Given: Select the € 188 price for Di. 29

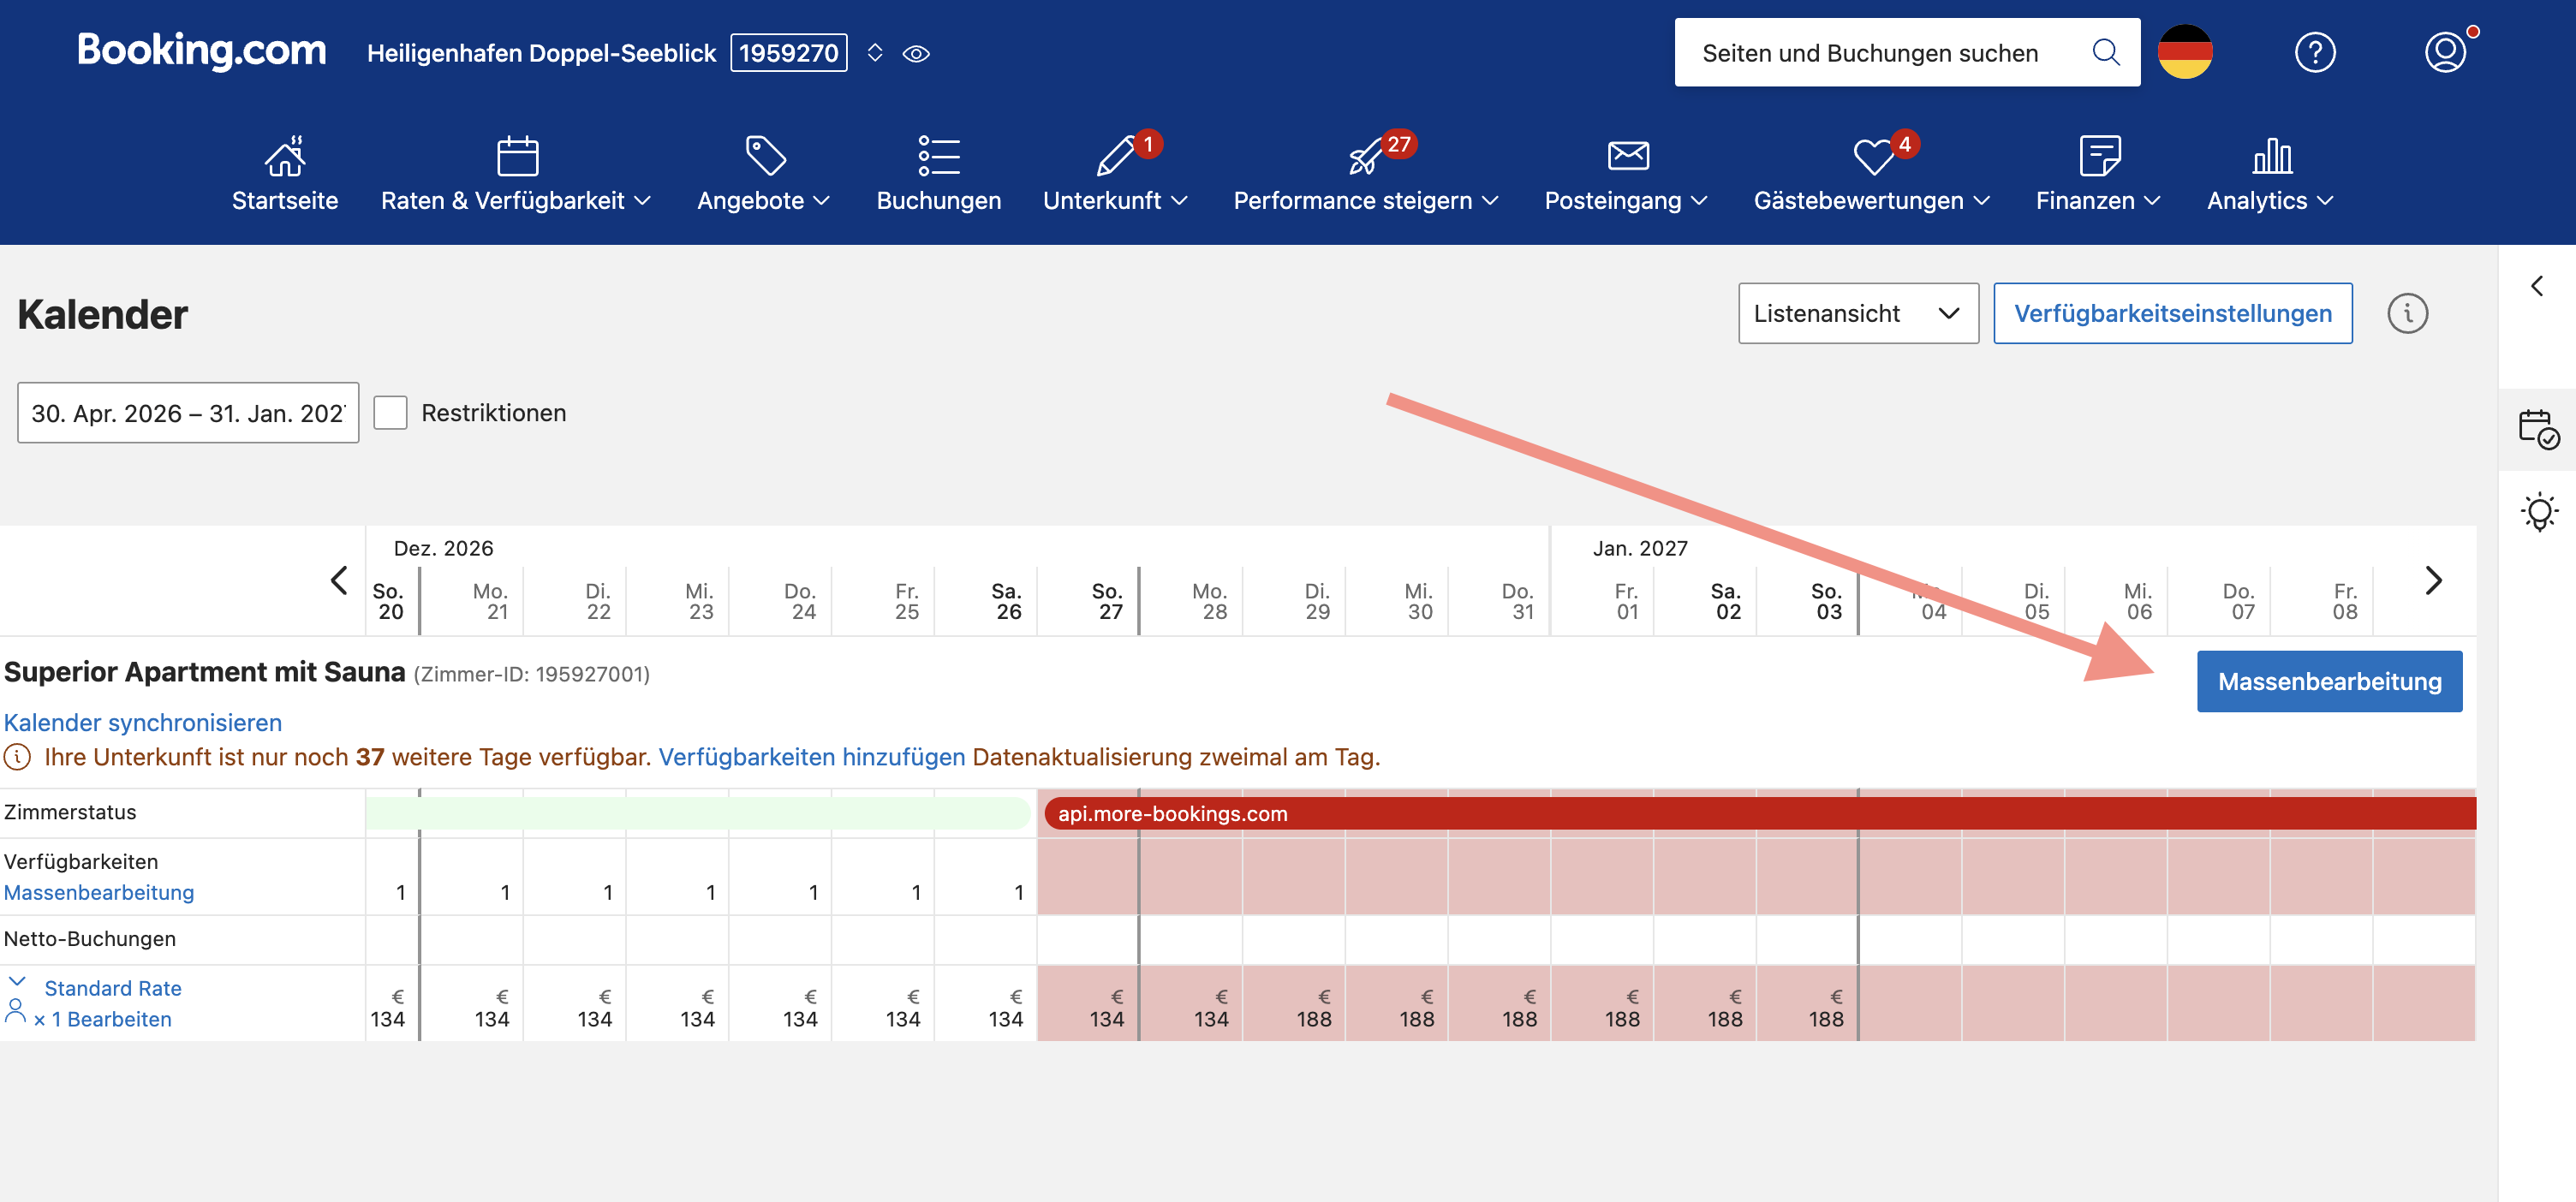Looking at the screenshot, I should click(1294, 1003).
